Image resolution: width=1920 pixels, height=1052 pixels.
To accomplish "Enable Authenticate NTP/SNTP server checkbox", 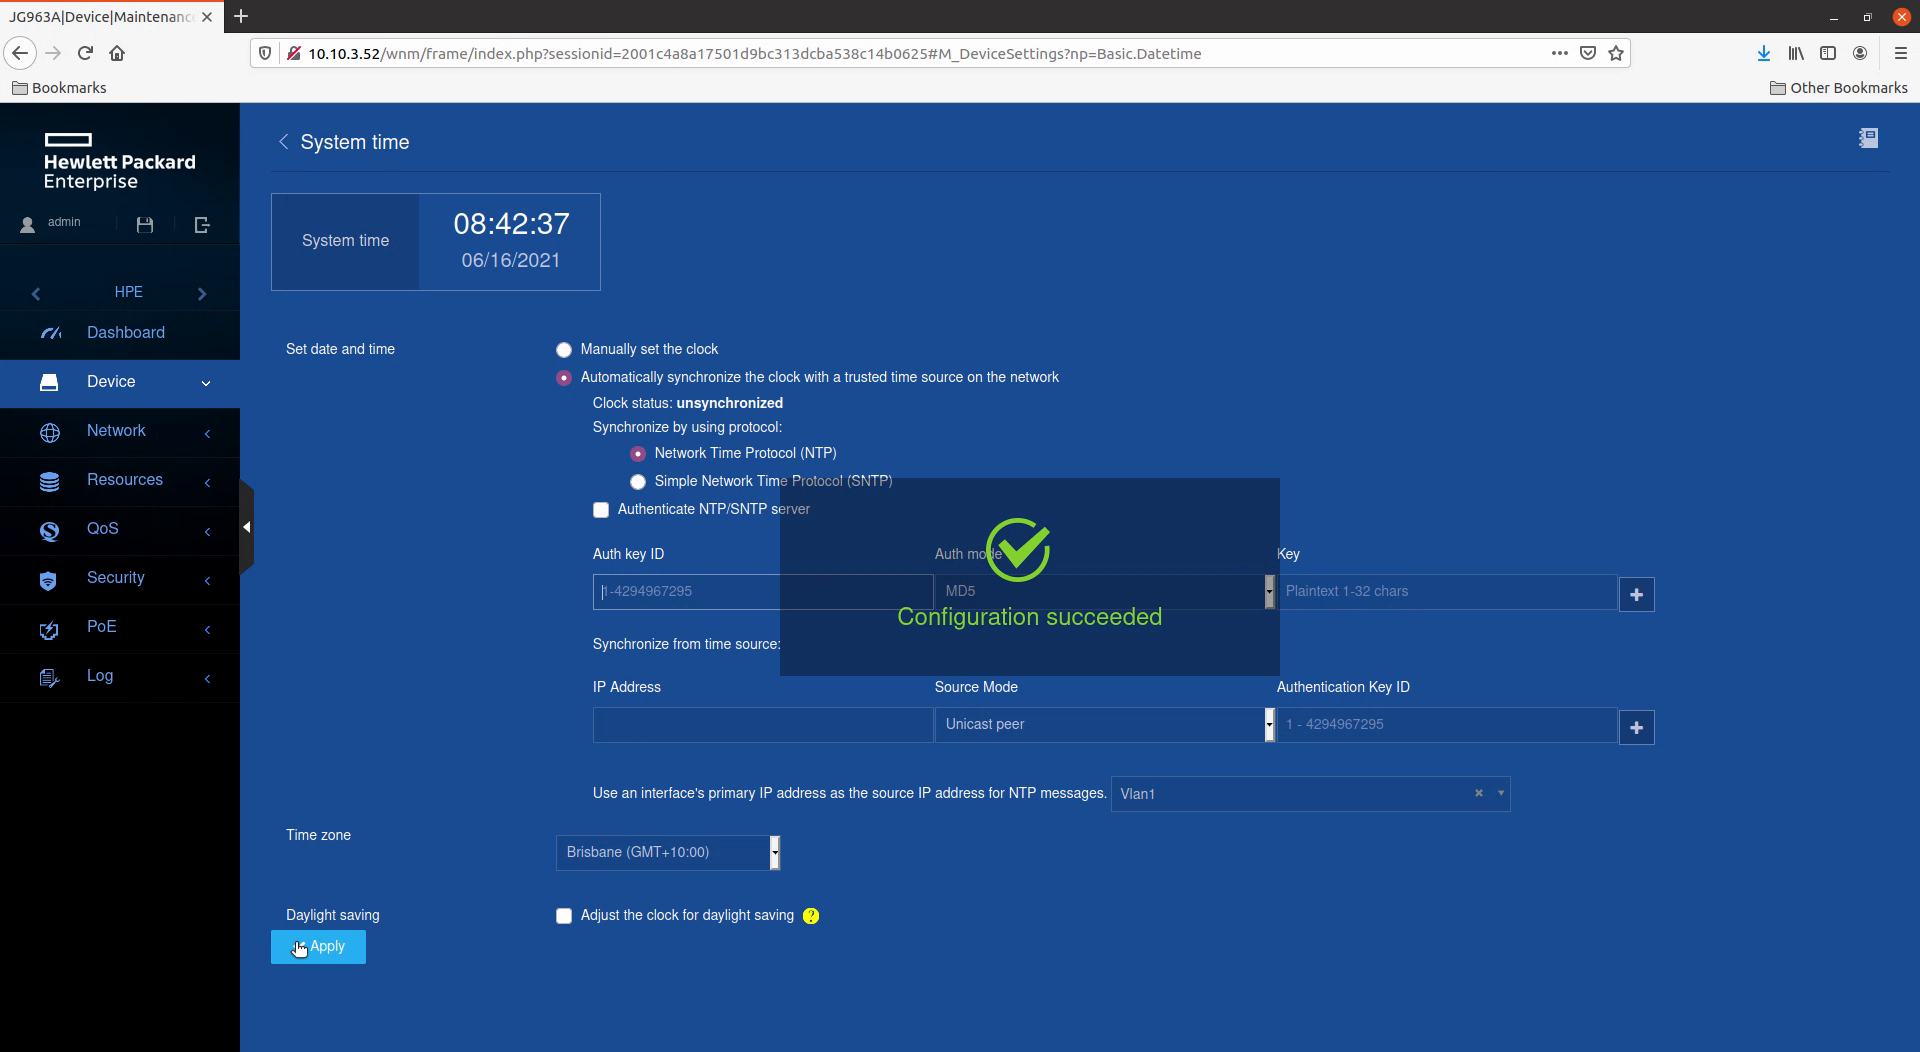I will tap(601, 510).
